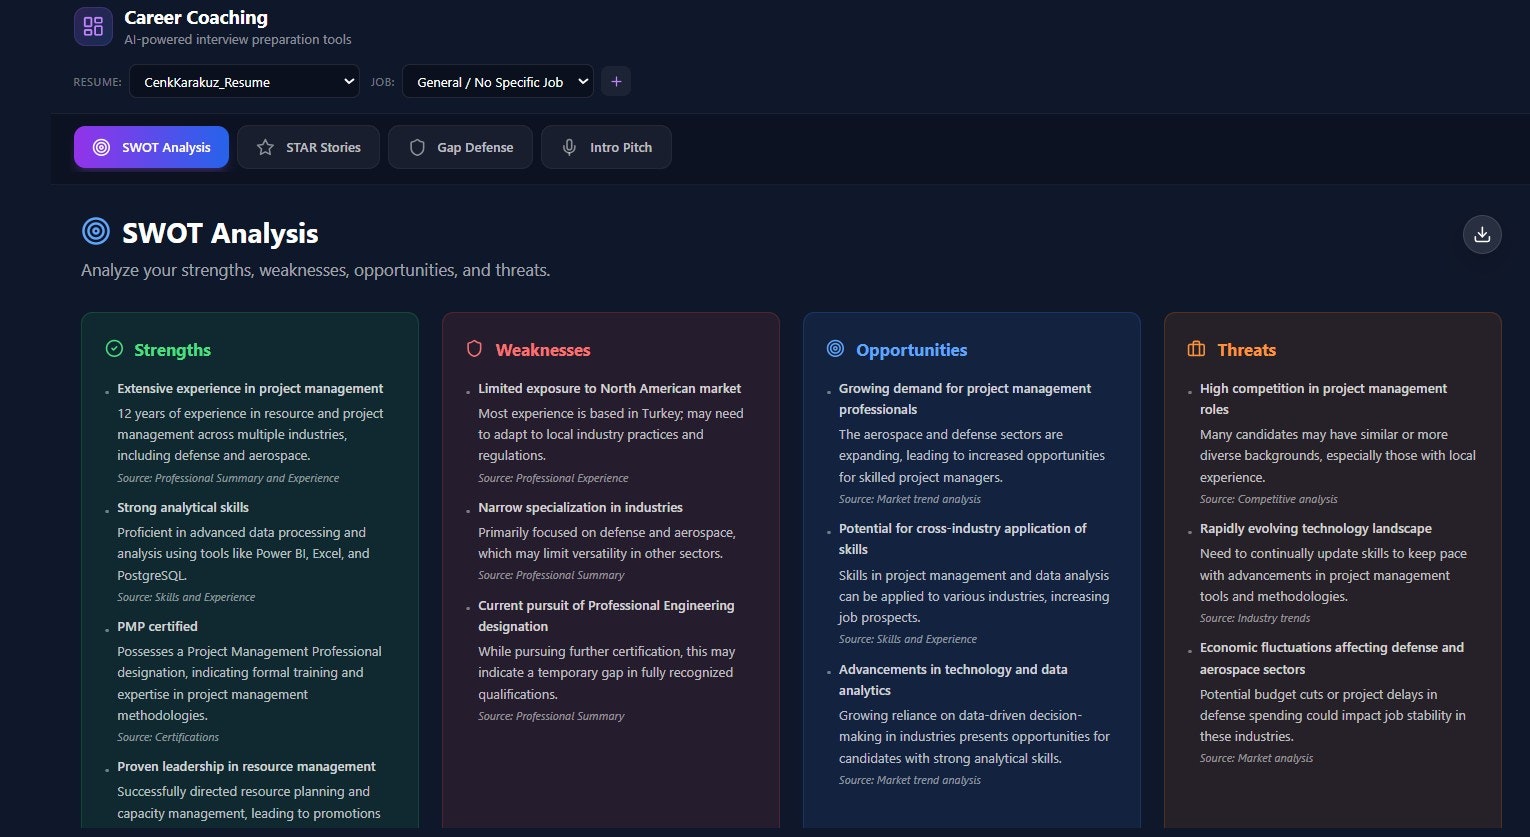The height and width of the screenshot is (837, 1530).
Task: Select 'Proven leadership in resource management' item
Action: (246, 766)
